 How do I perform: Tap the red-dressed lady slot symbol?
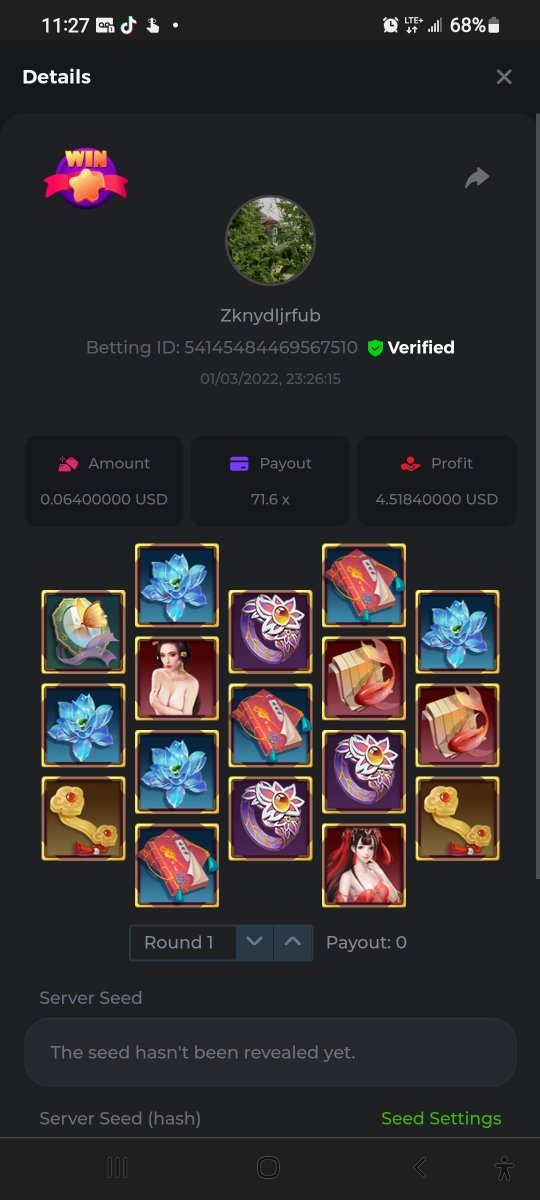point(364,865)
